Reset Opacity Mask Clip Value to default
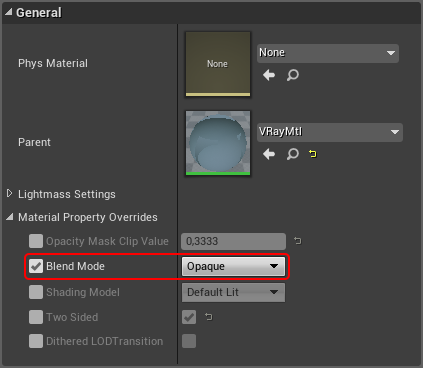Screen dimensions: 423x368 tap(298, 241)
